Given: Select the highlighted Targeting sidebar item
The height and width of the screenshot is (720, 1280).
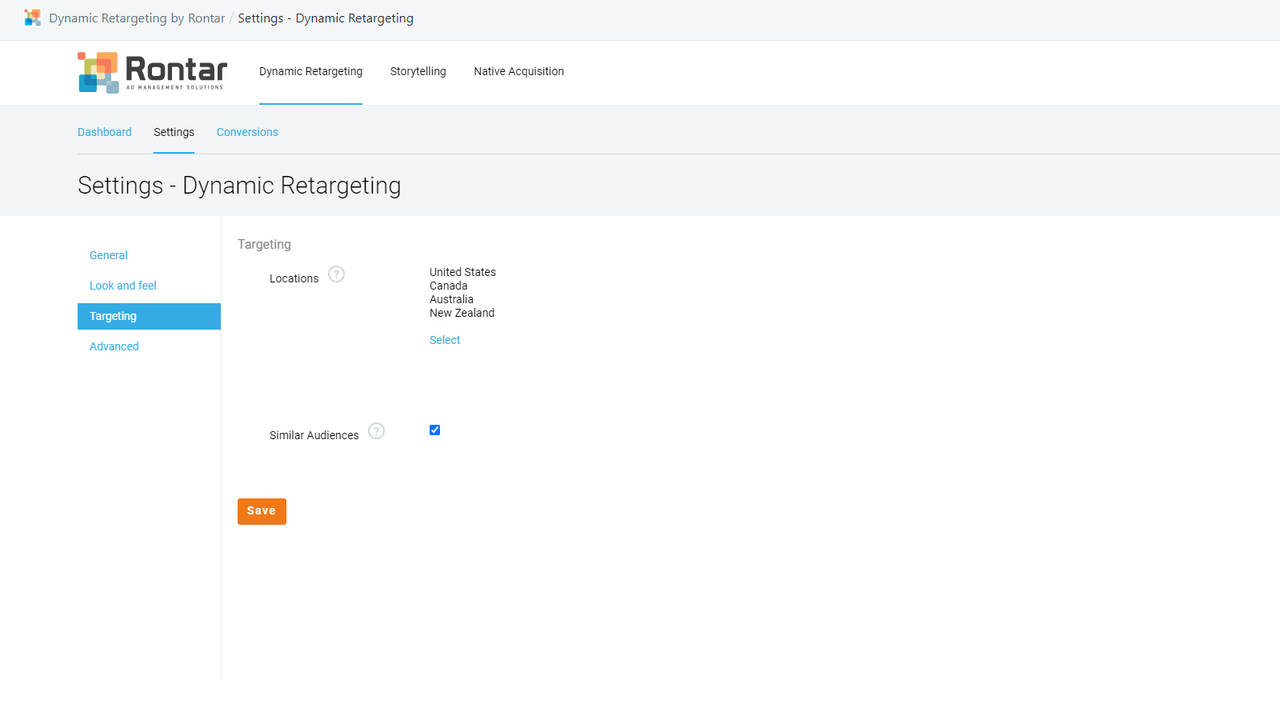Looking at the screenshot, I should (x=112, y=315).
